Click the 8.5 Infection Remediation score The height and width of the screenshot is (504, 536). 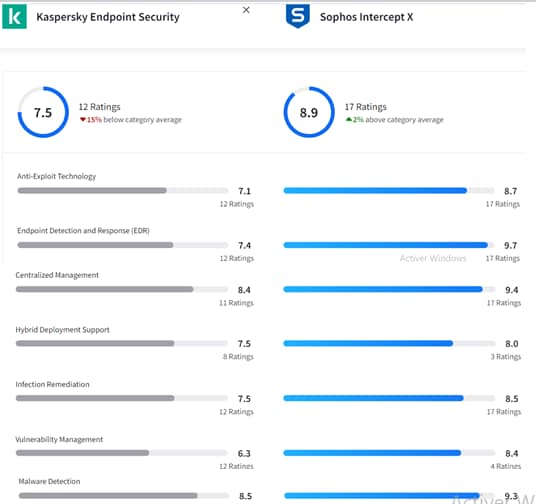coord(512,399)
